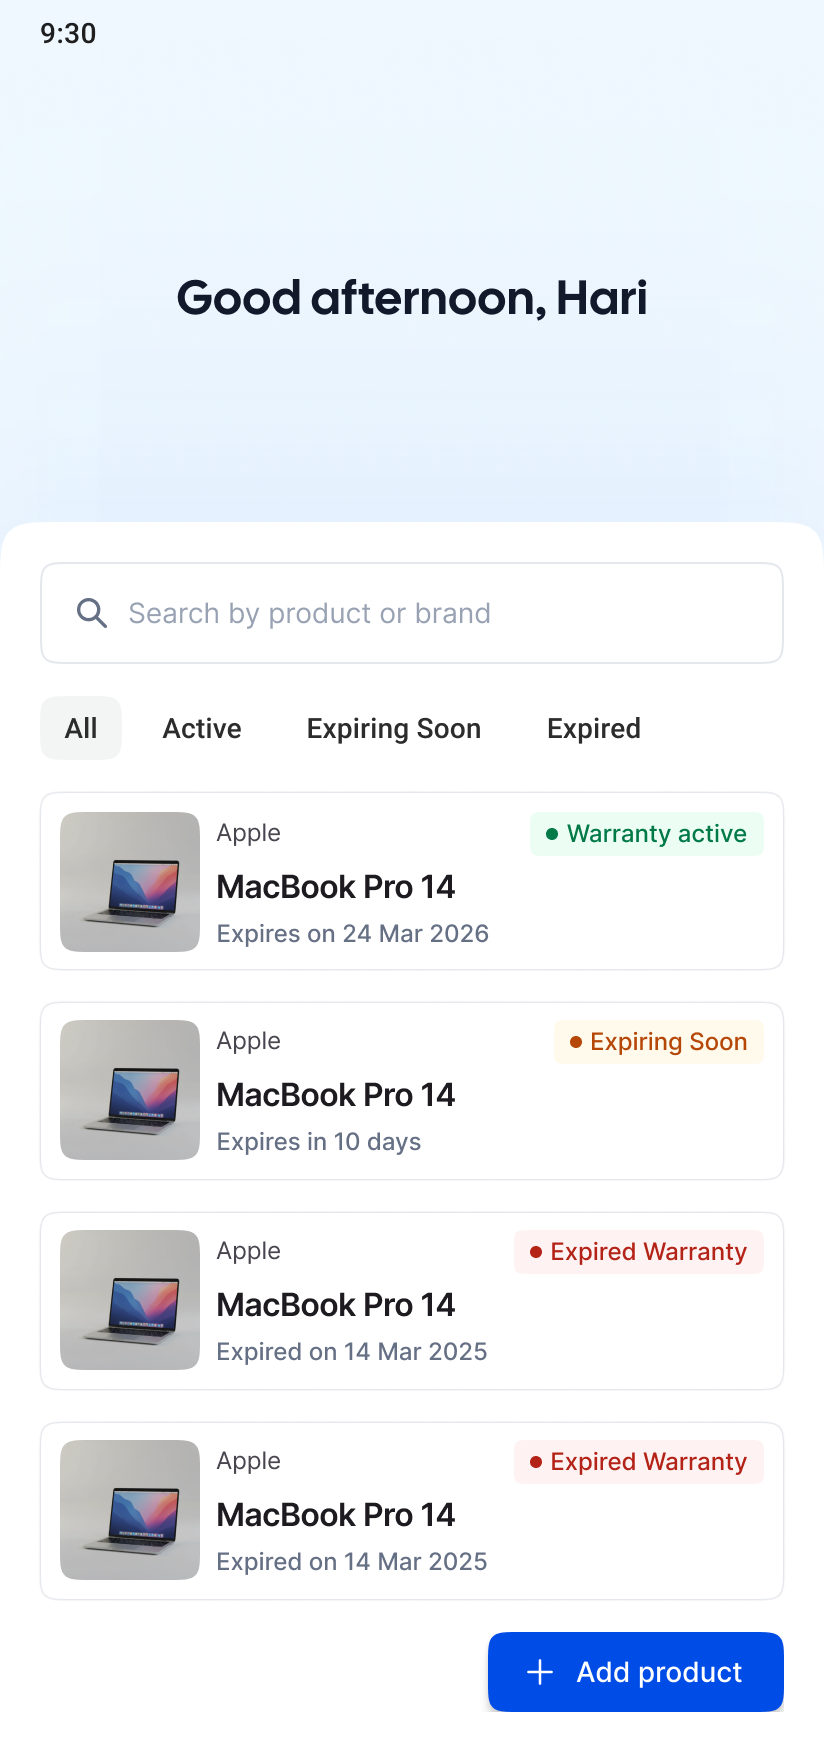Click the orange dot in Expiring Soon badge
824x1750 pixels.
(576, 1042)
